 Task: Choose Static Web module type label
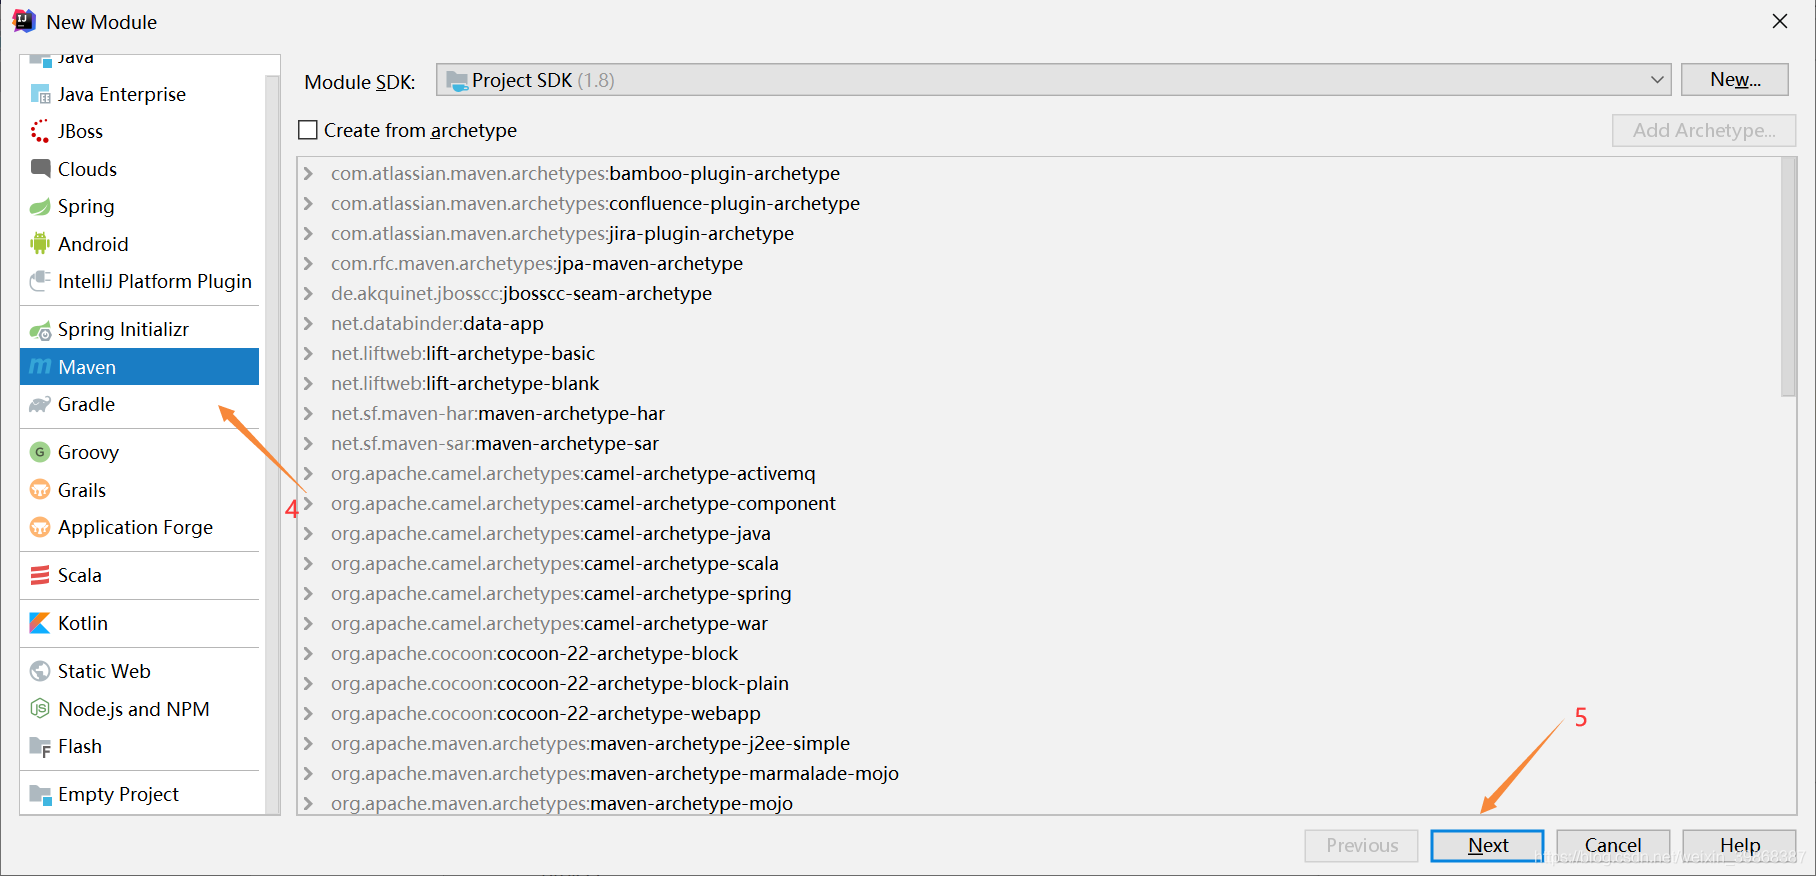click(x=104, y=671)
